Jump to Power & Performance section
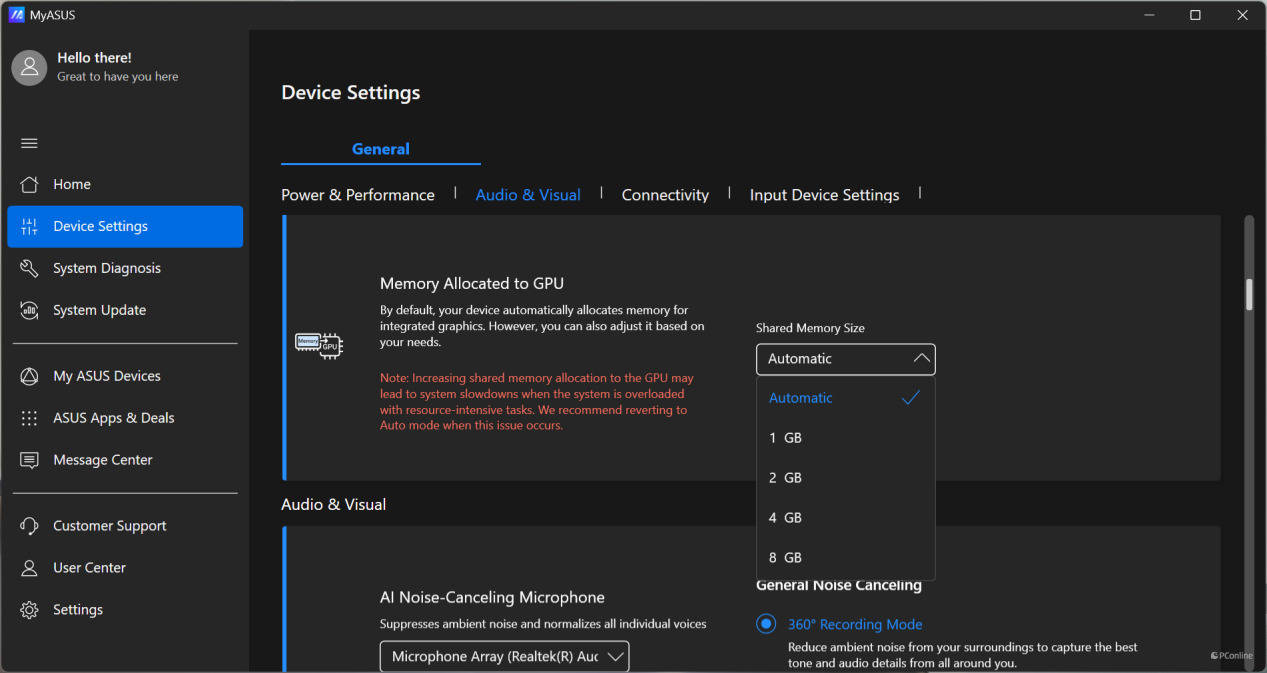The image size is (1267, 673). [358, 195]
